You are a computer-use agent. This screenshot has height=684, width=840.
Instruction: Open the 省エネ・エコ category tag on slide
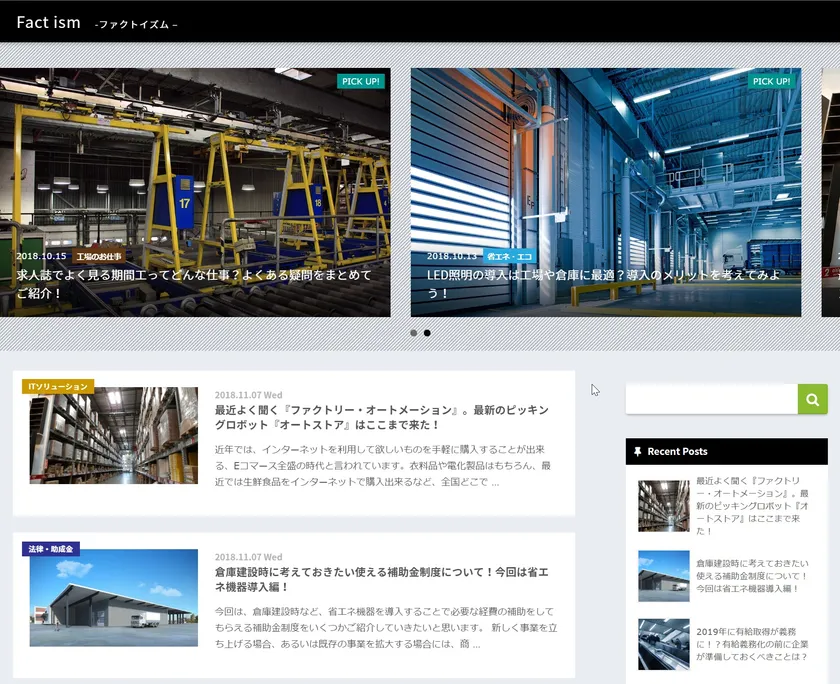click(510, 257)
